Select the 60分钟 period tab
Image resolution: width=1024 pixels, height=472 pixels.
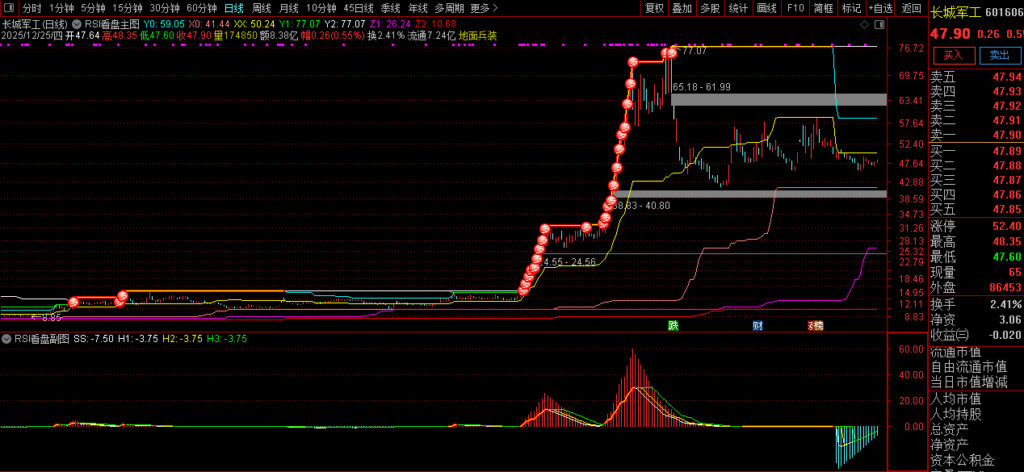pos(202,7)
